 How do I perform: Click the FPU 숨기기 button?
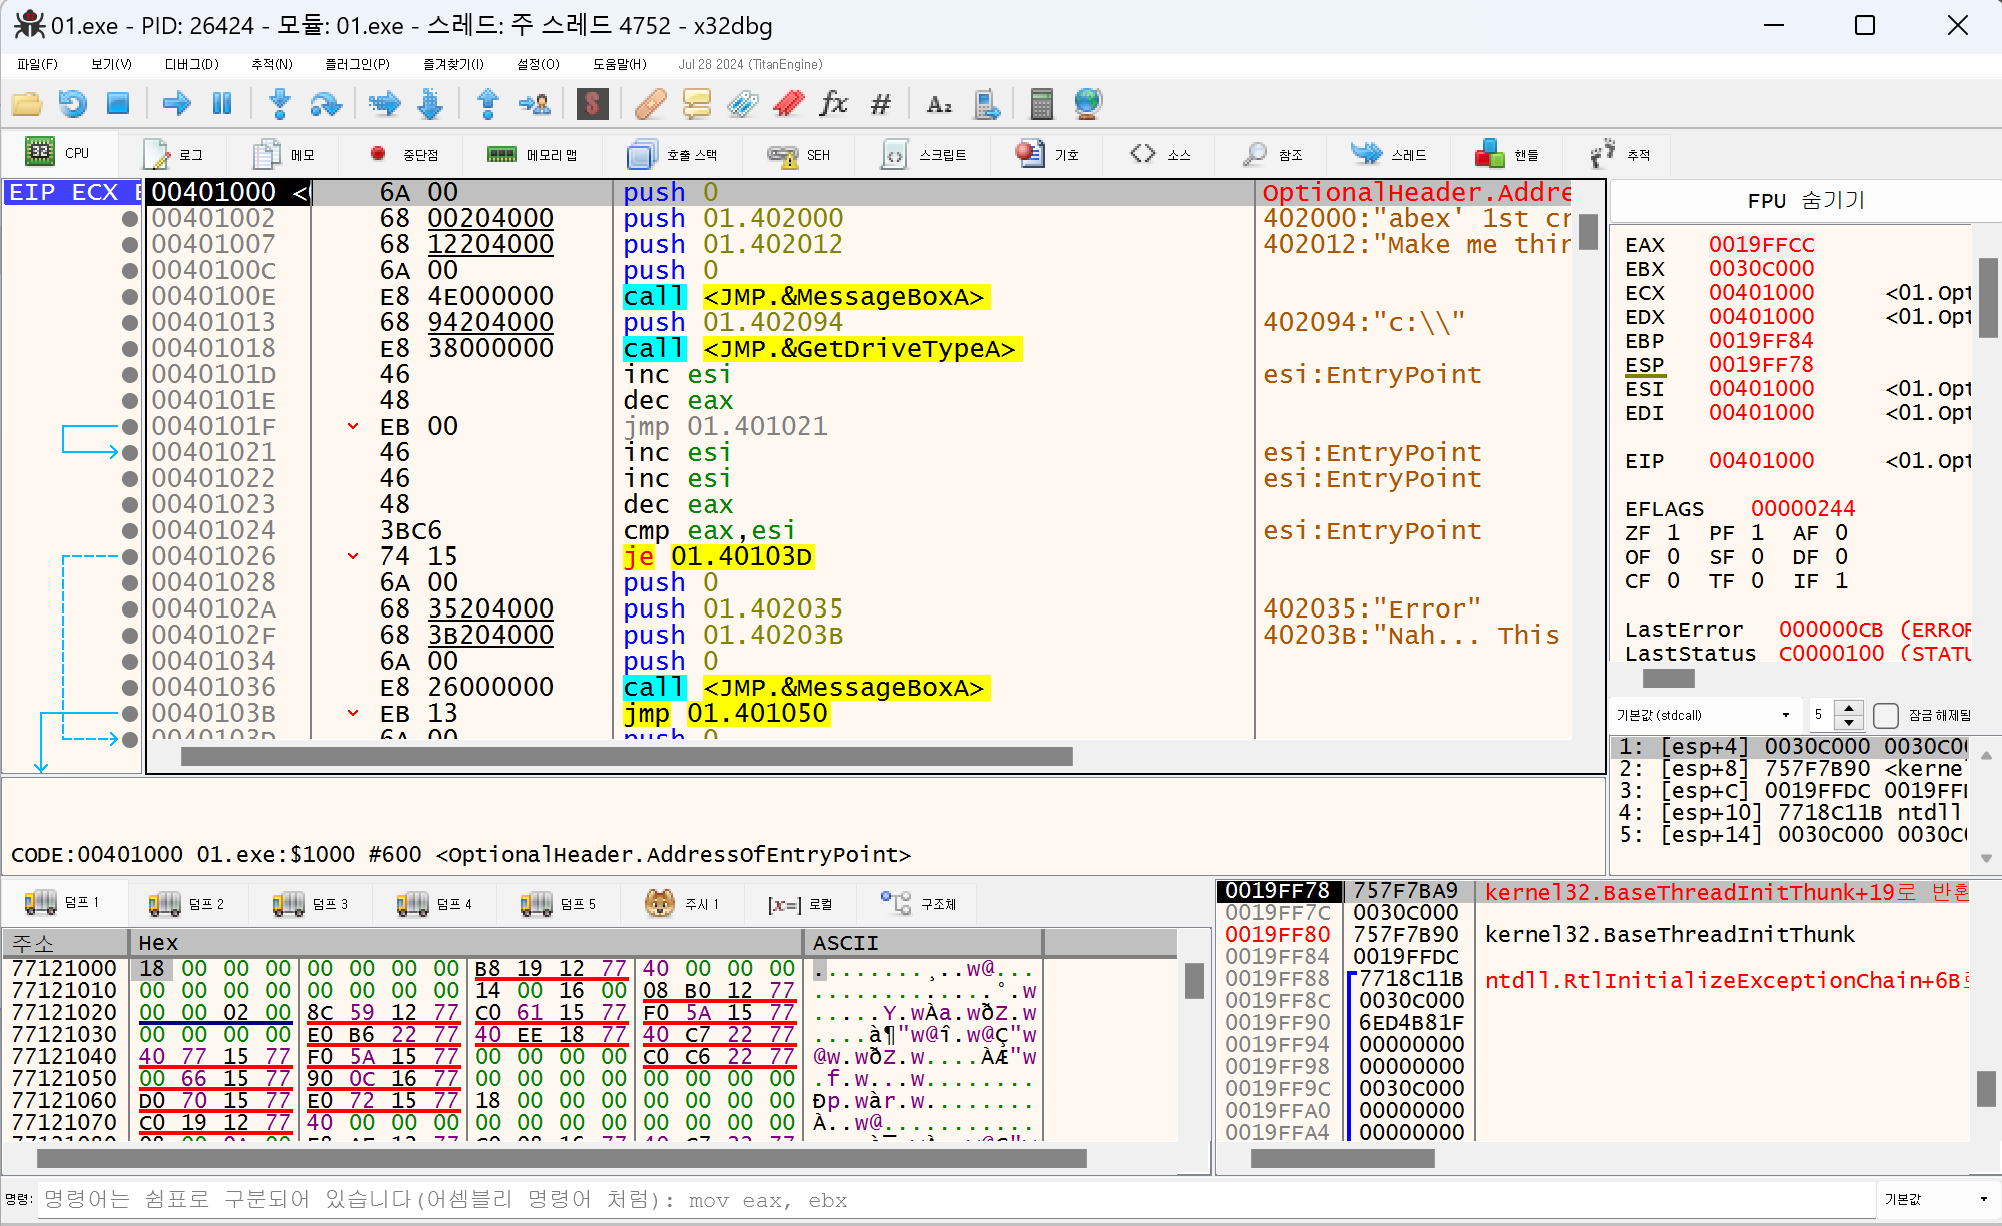[x=1805, y=200]
